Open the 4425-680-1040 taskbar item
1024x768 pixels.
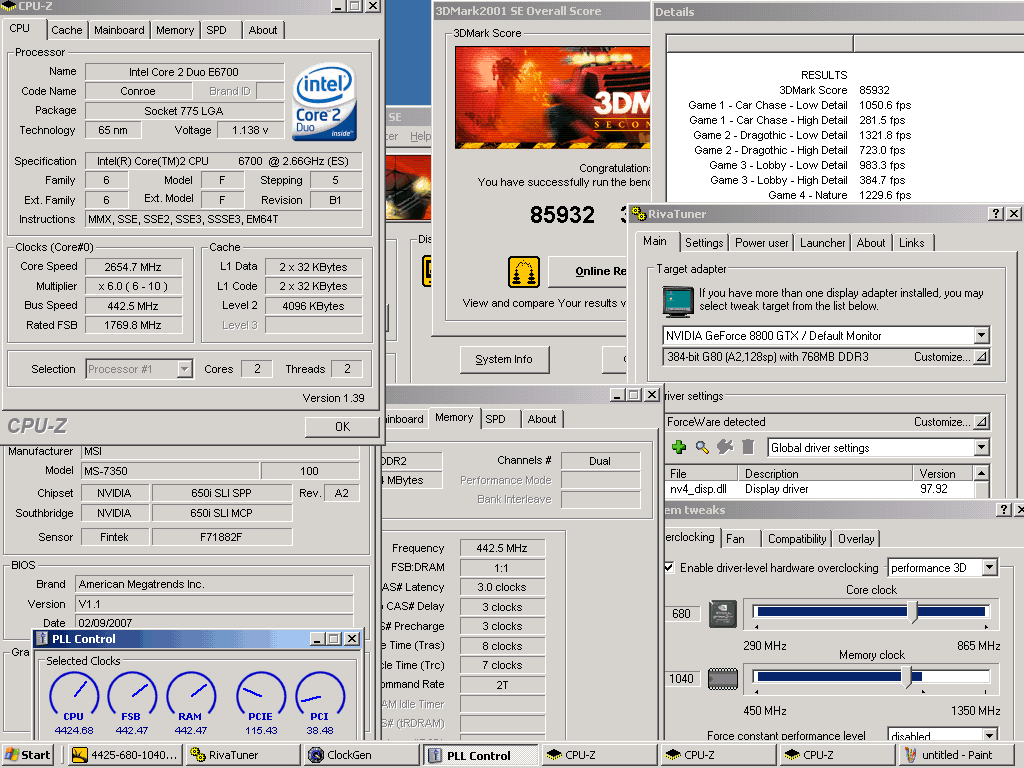[124, 755]
